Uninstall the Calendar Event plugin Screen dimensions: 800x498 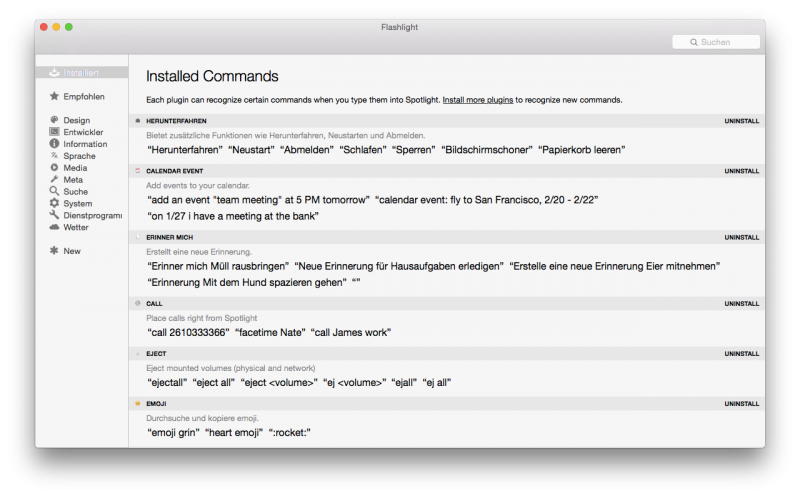pyautogui.click(x=741, y=171)
